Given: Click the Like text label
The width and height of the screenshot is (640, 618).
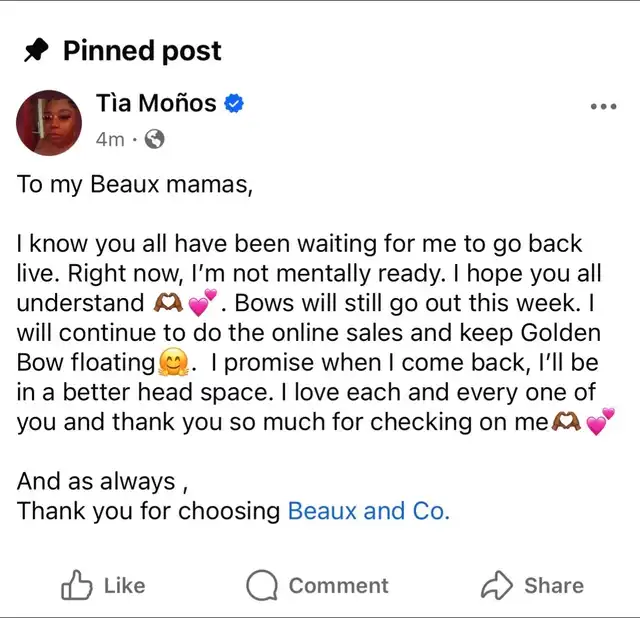Looking at the screenshot, I should pos(124,586).
